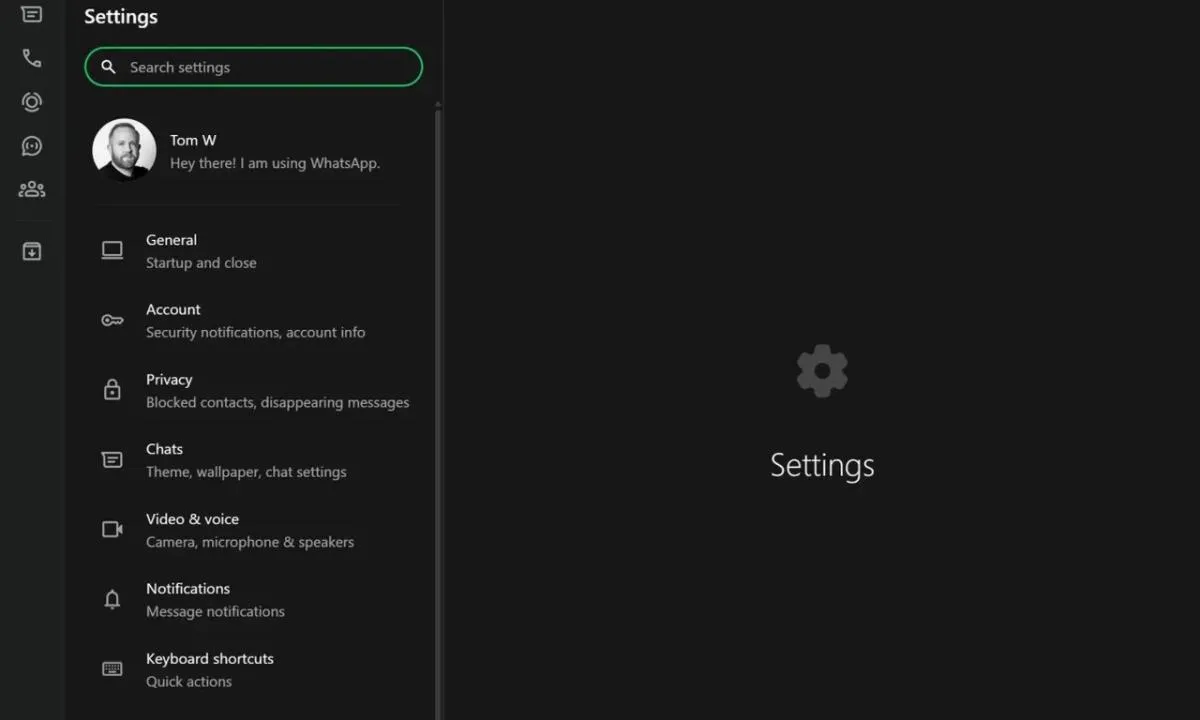Click the bell icon beside Notifications
This screenshot has height=720, width=1200.
112,600
